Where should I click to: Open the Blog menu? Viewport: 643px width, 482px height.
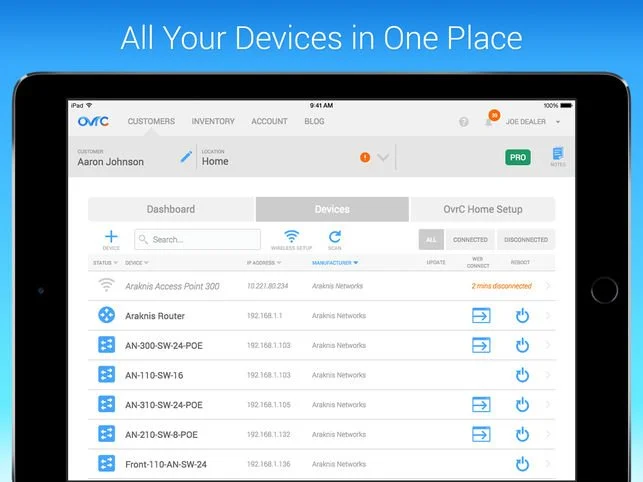click(314, 121)
